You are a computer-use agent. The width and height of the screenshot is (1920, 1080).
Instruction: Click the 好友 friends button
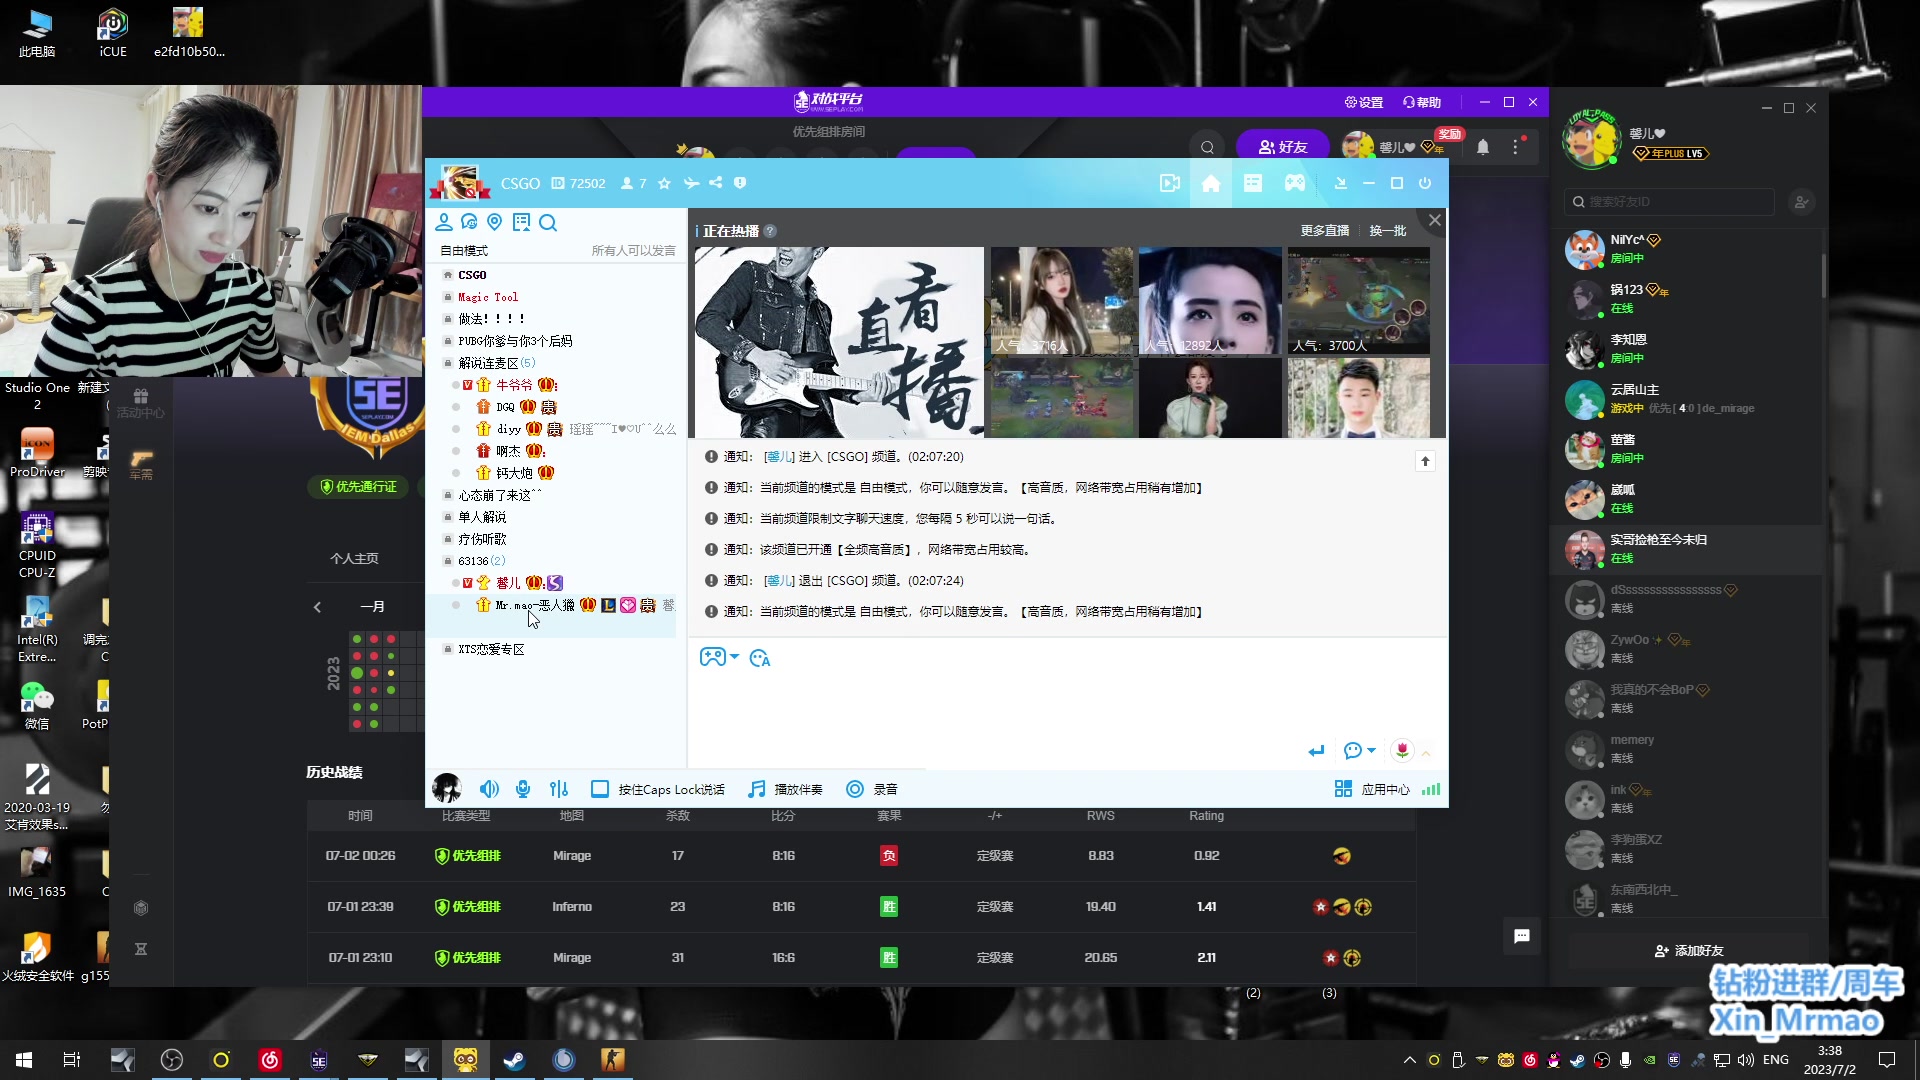[1283, 147]
